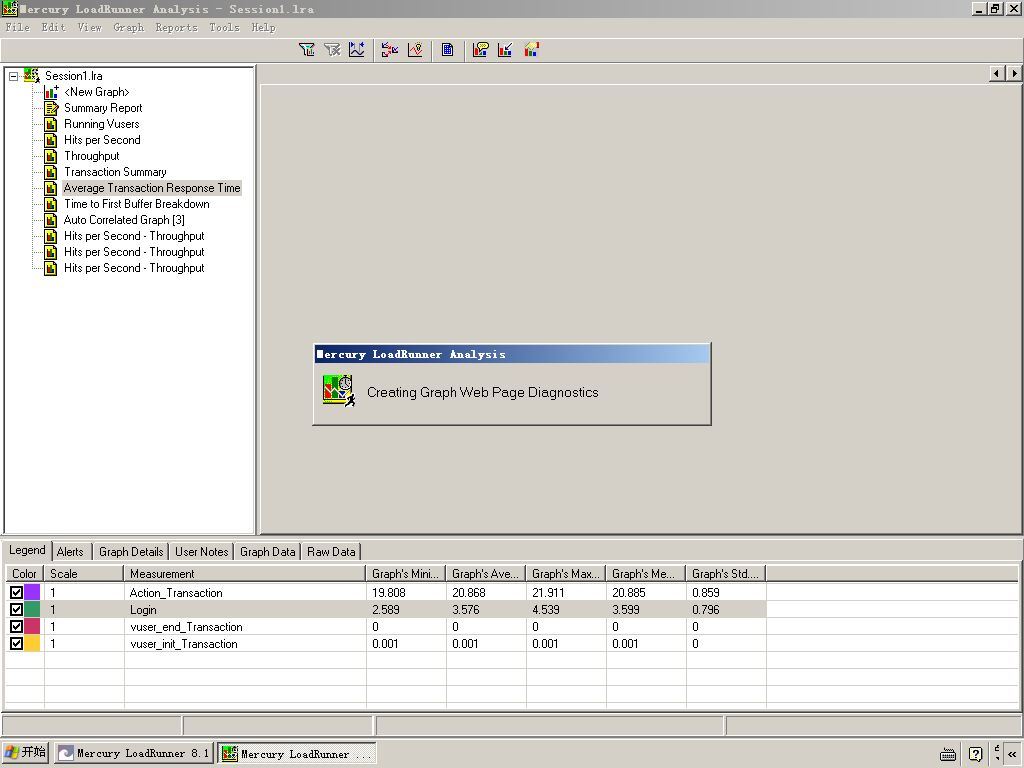Image resolution: width=1024 pixels, height=768 pixels.
Task: Switch to Mercury LoadRunner 8.1 taskbar window
Action: tap(133, 753)
